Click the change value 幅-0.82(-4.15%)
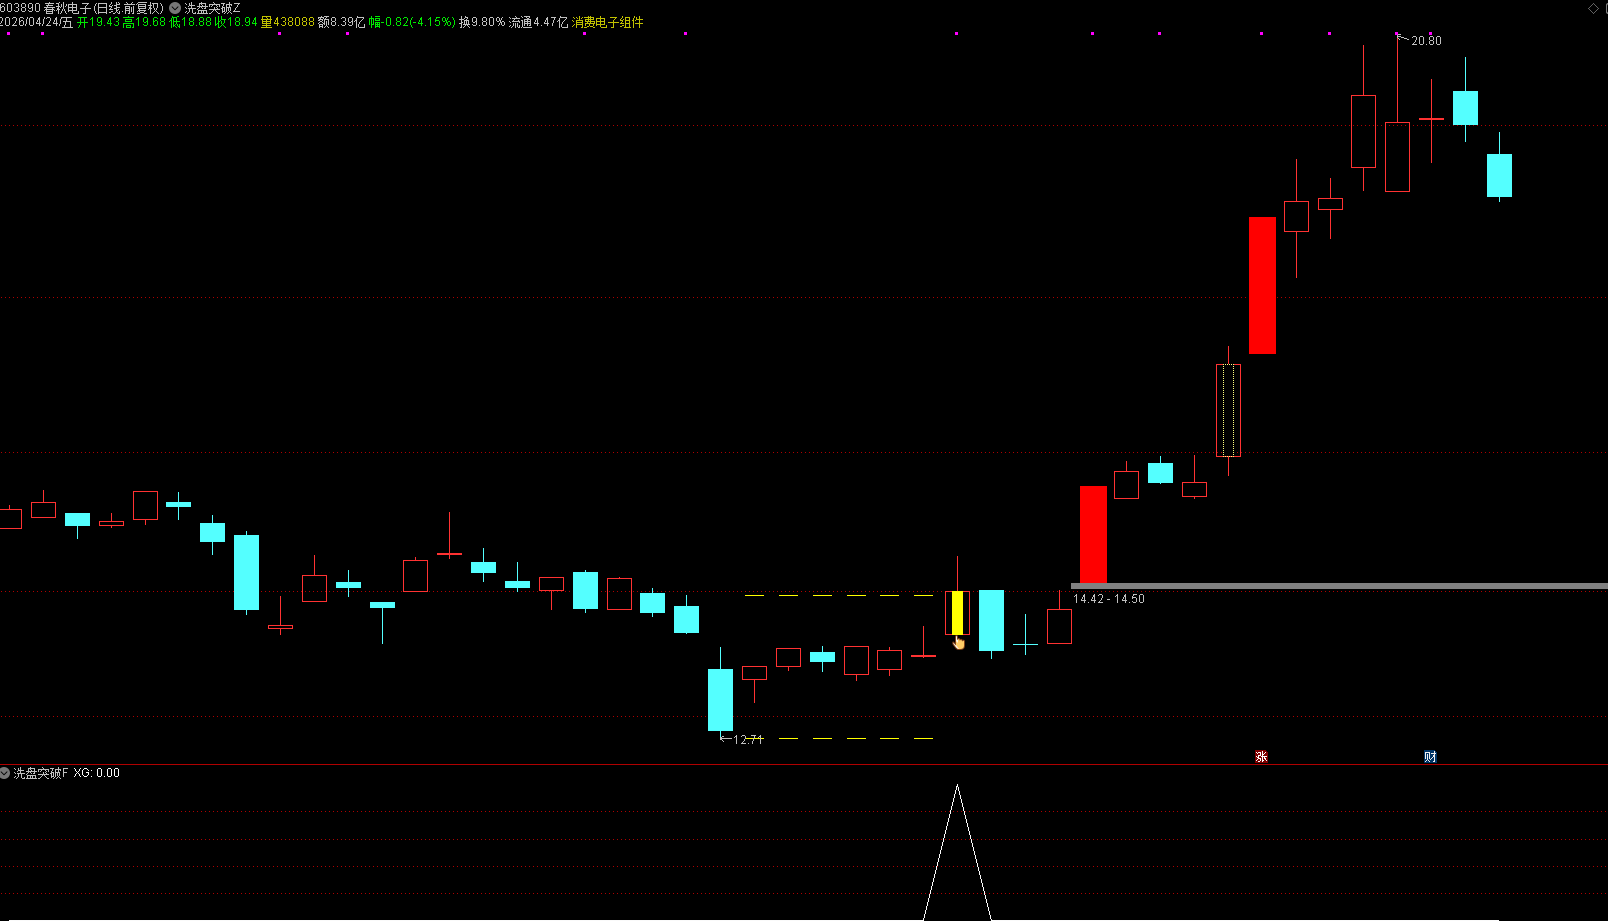This screenshot has width=1608, height=921. pyautogui.click(x=412, y=22)
